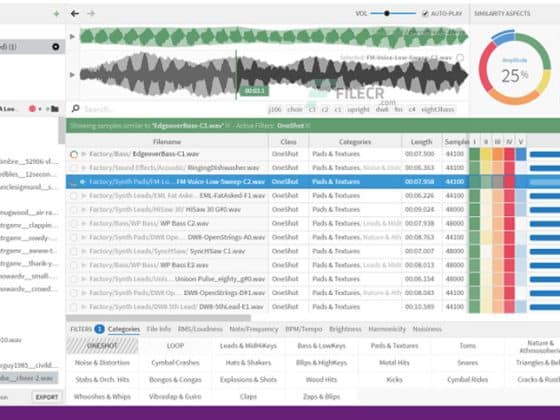Click similarity search icon on EdgewerBass-C1.wav row
Viewport: 560px width, 420px height.
click(74, 154)
